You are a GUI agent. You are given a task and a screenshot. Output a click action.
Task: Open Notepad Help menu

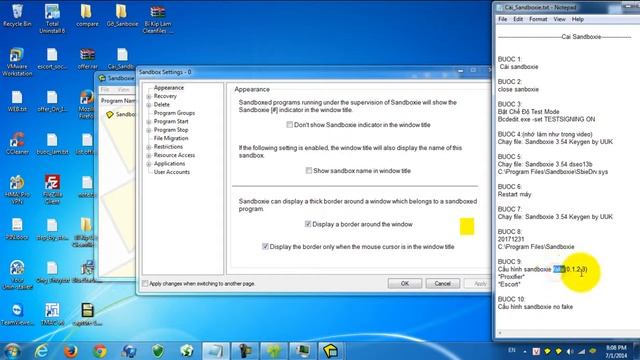578,19
